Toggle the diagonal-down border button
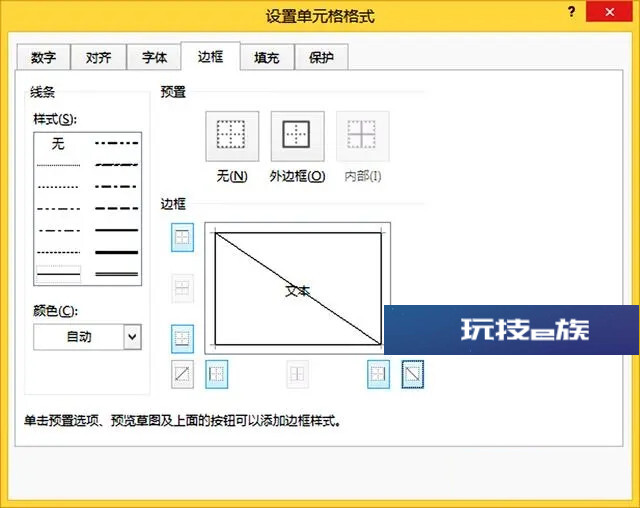Image resolution: width=640 pixels, height=508 pixels. click(413, 374)
